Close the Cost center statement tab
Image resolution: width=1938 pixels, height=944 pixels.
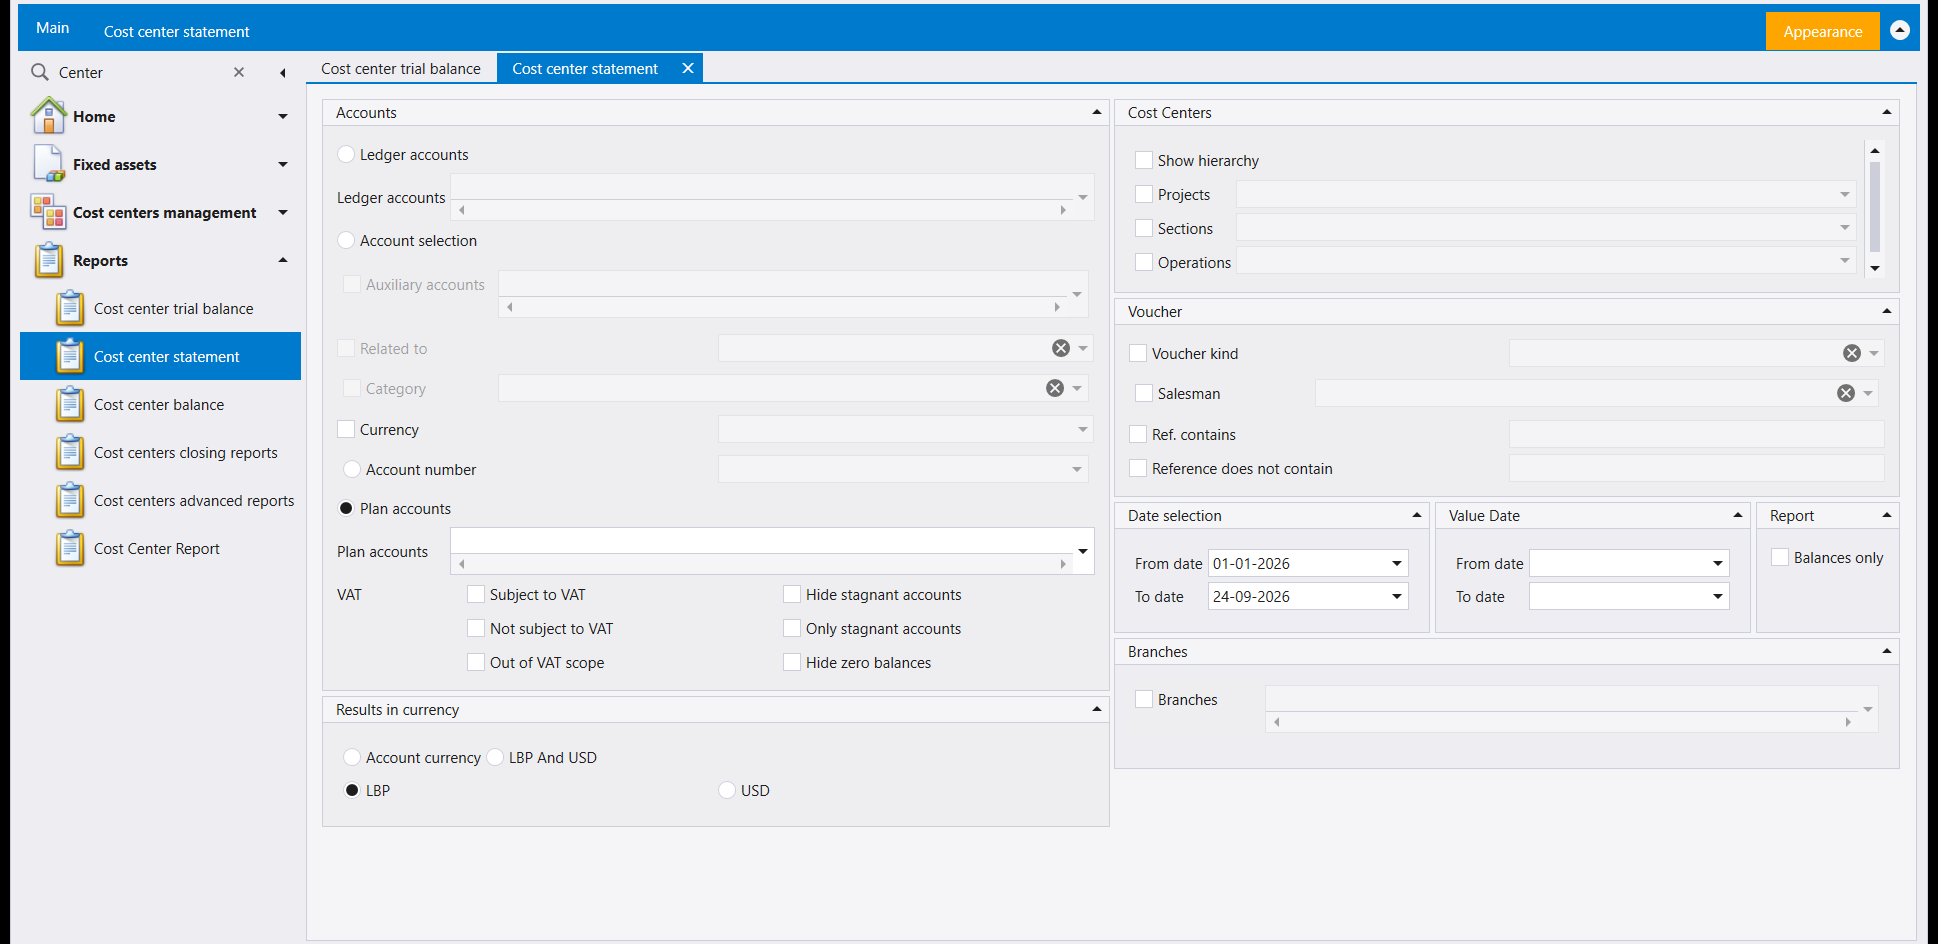pos(688,68)
